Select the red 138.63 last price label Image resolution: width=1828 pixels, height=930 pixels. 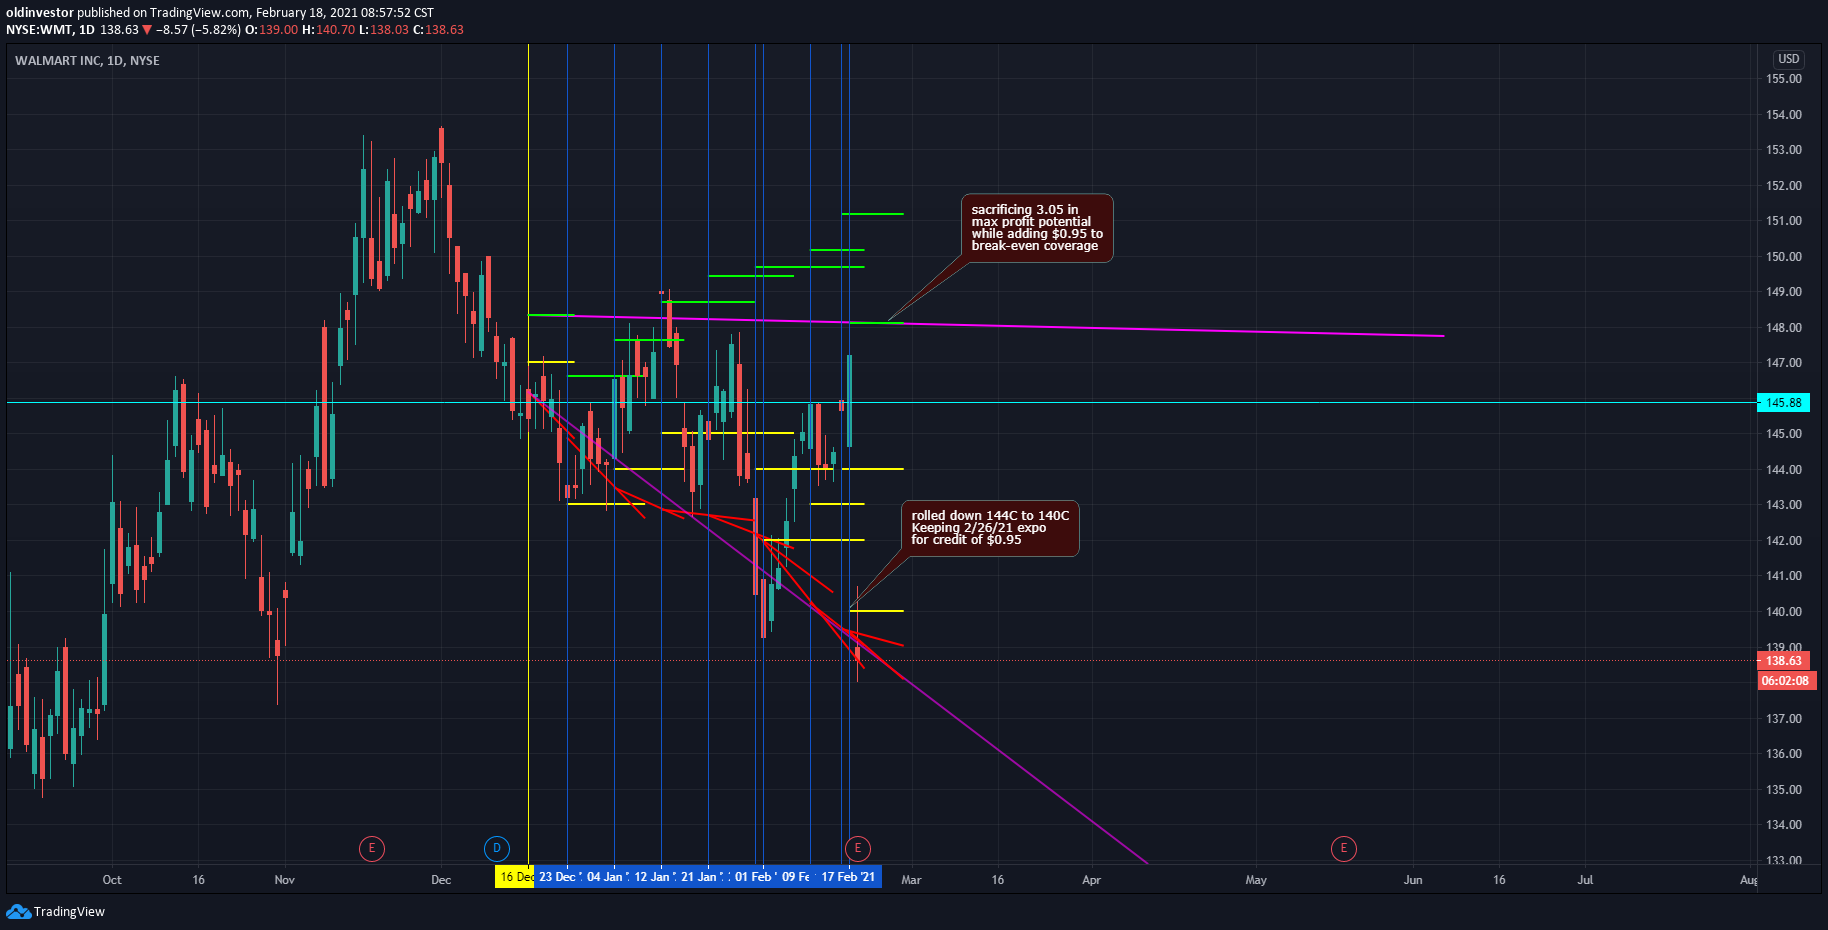(1783, 661)
